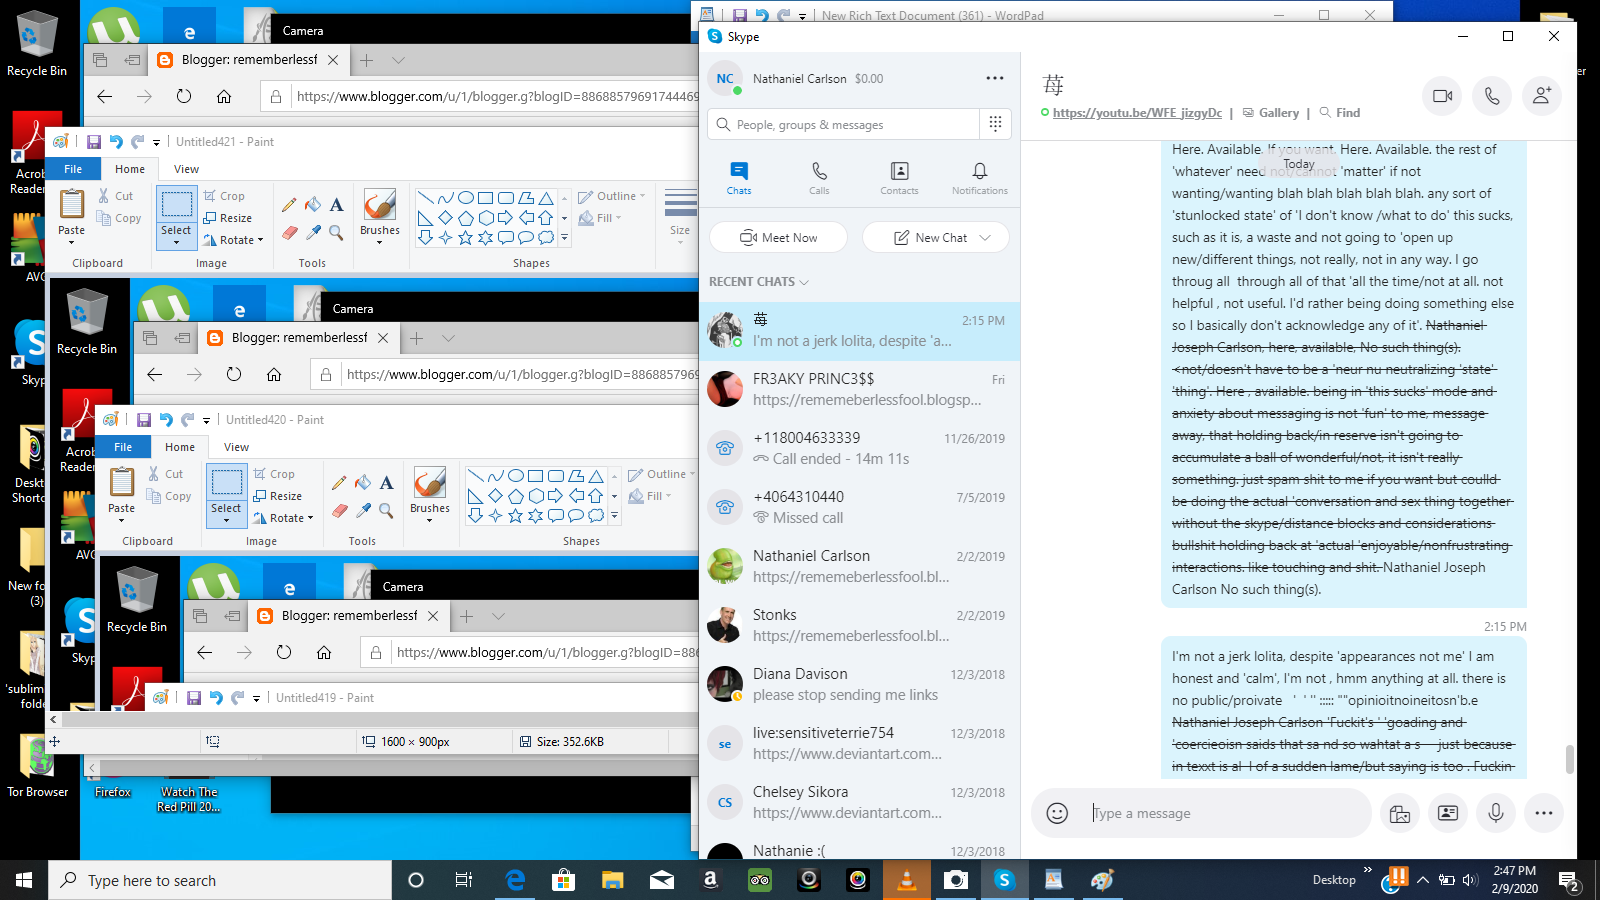Open Rotate dropdown in Untitled421 Paint

pos(233,240)
